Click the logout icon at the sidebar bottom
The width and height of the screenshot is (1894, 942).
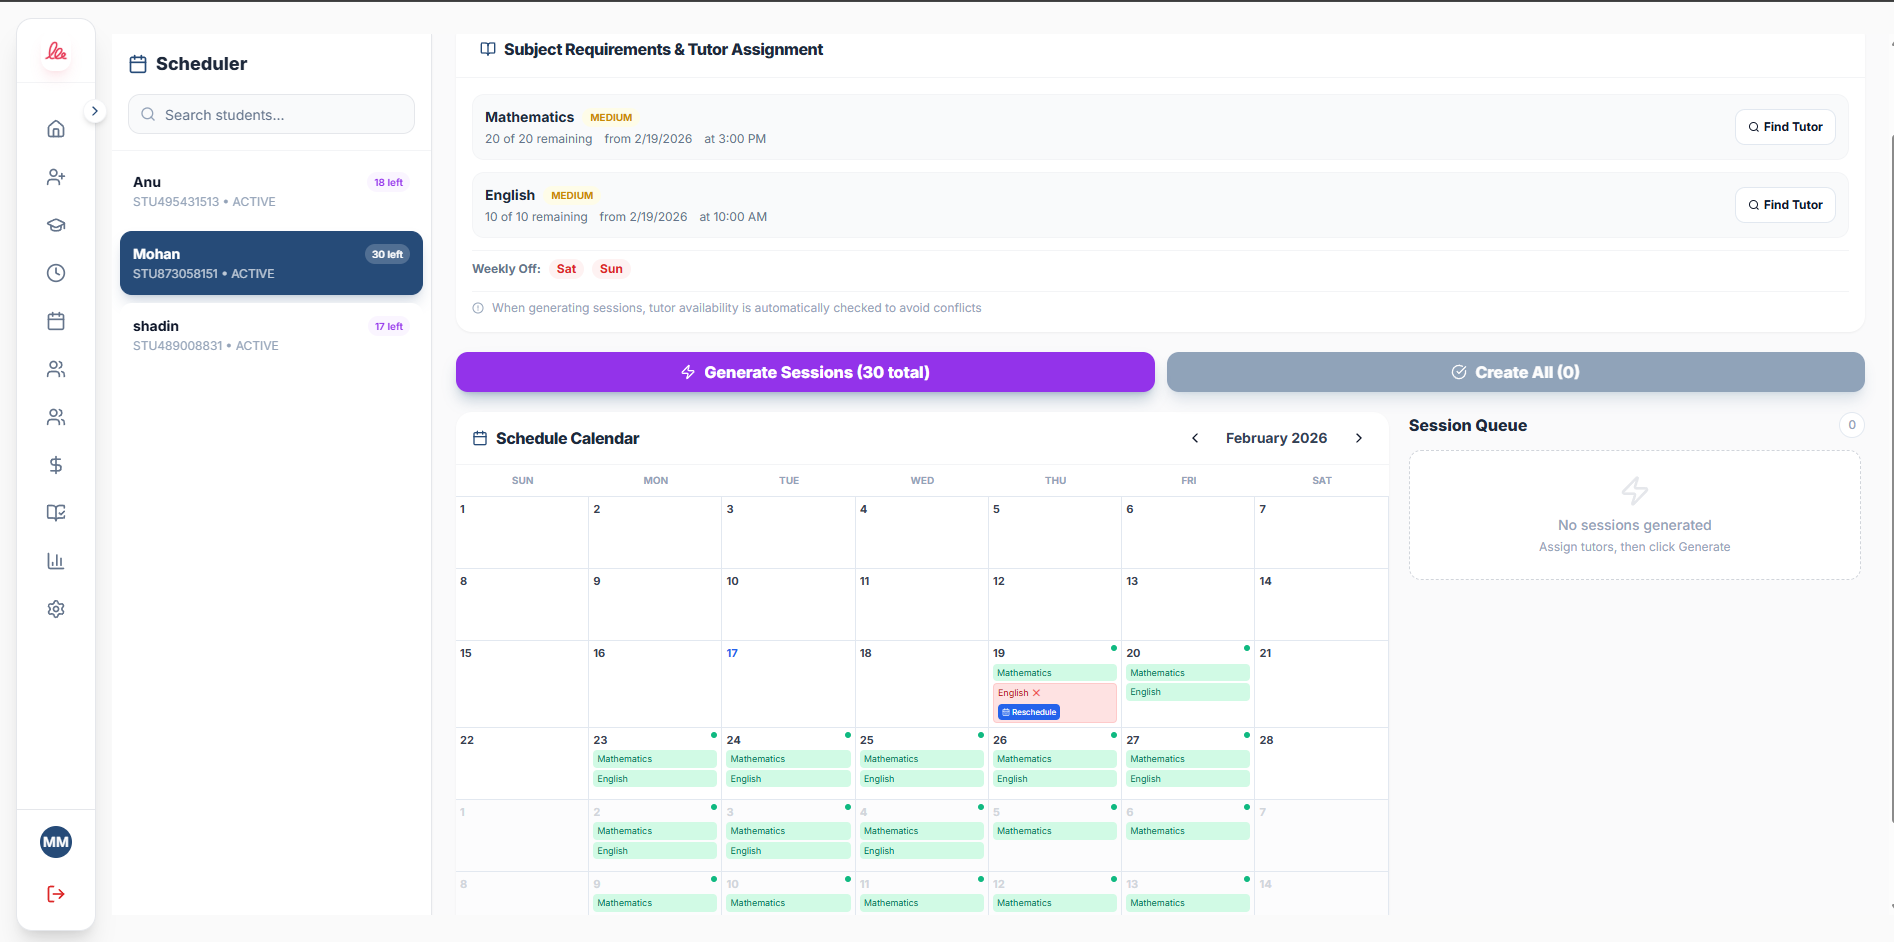pyautogui.click(x=56, y=893)
